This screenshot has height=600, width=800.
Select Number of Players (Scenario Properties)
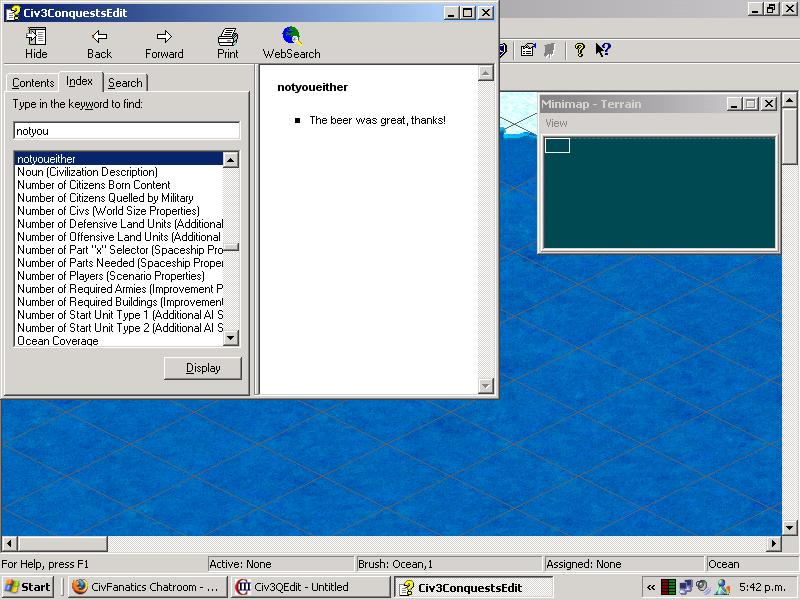pos(119,276)
